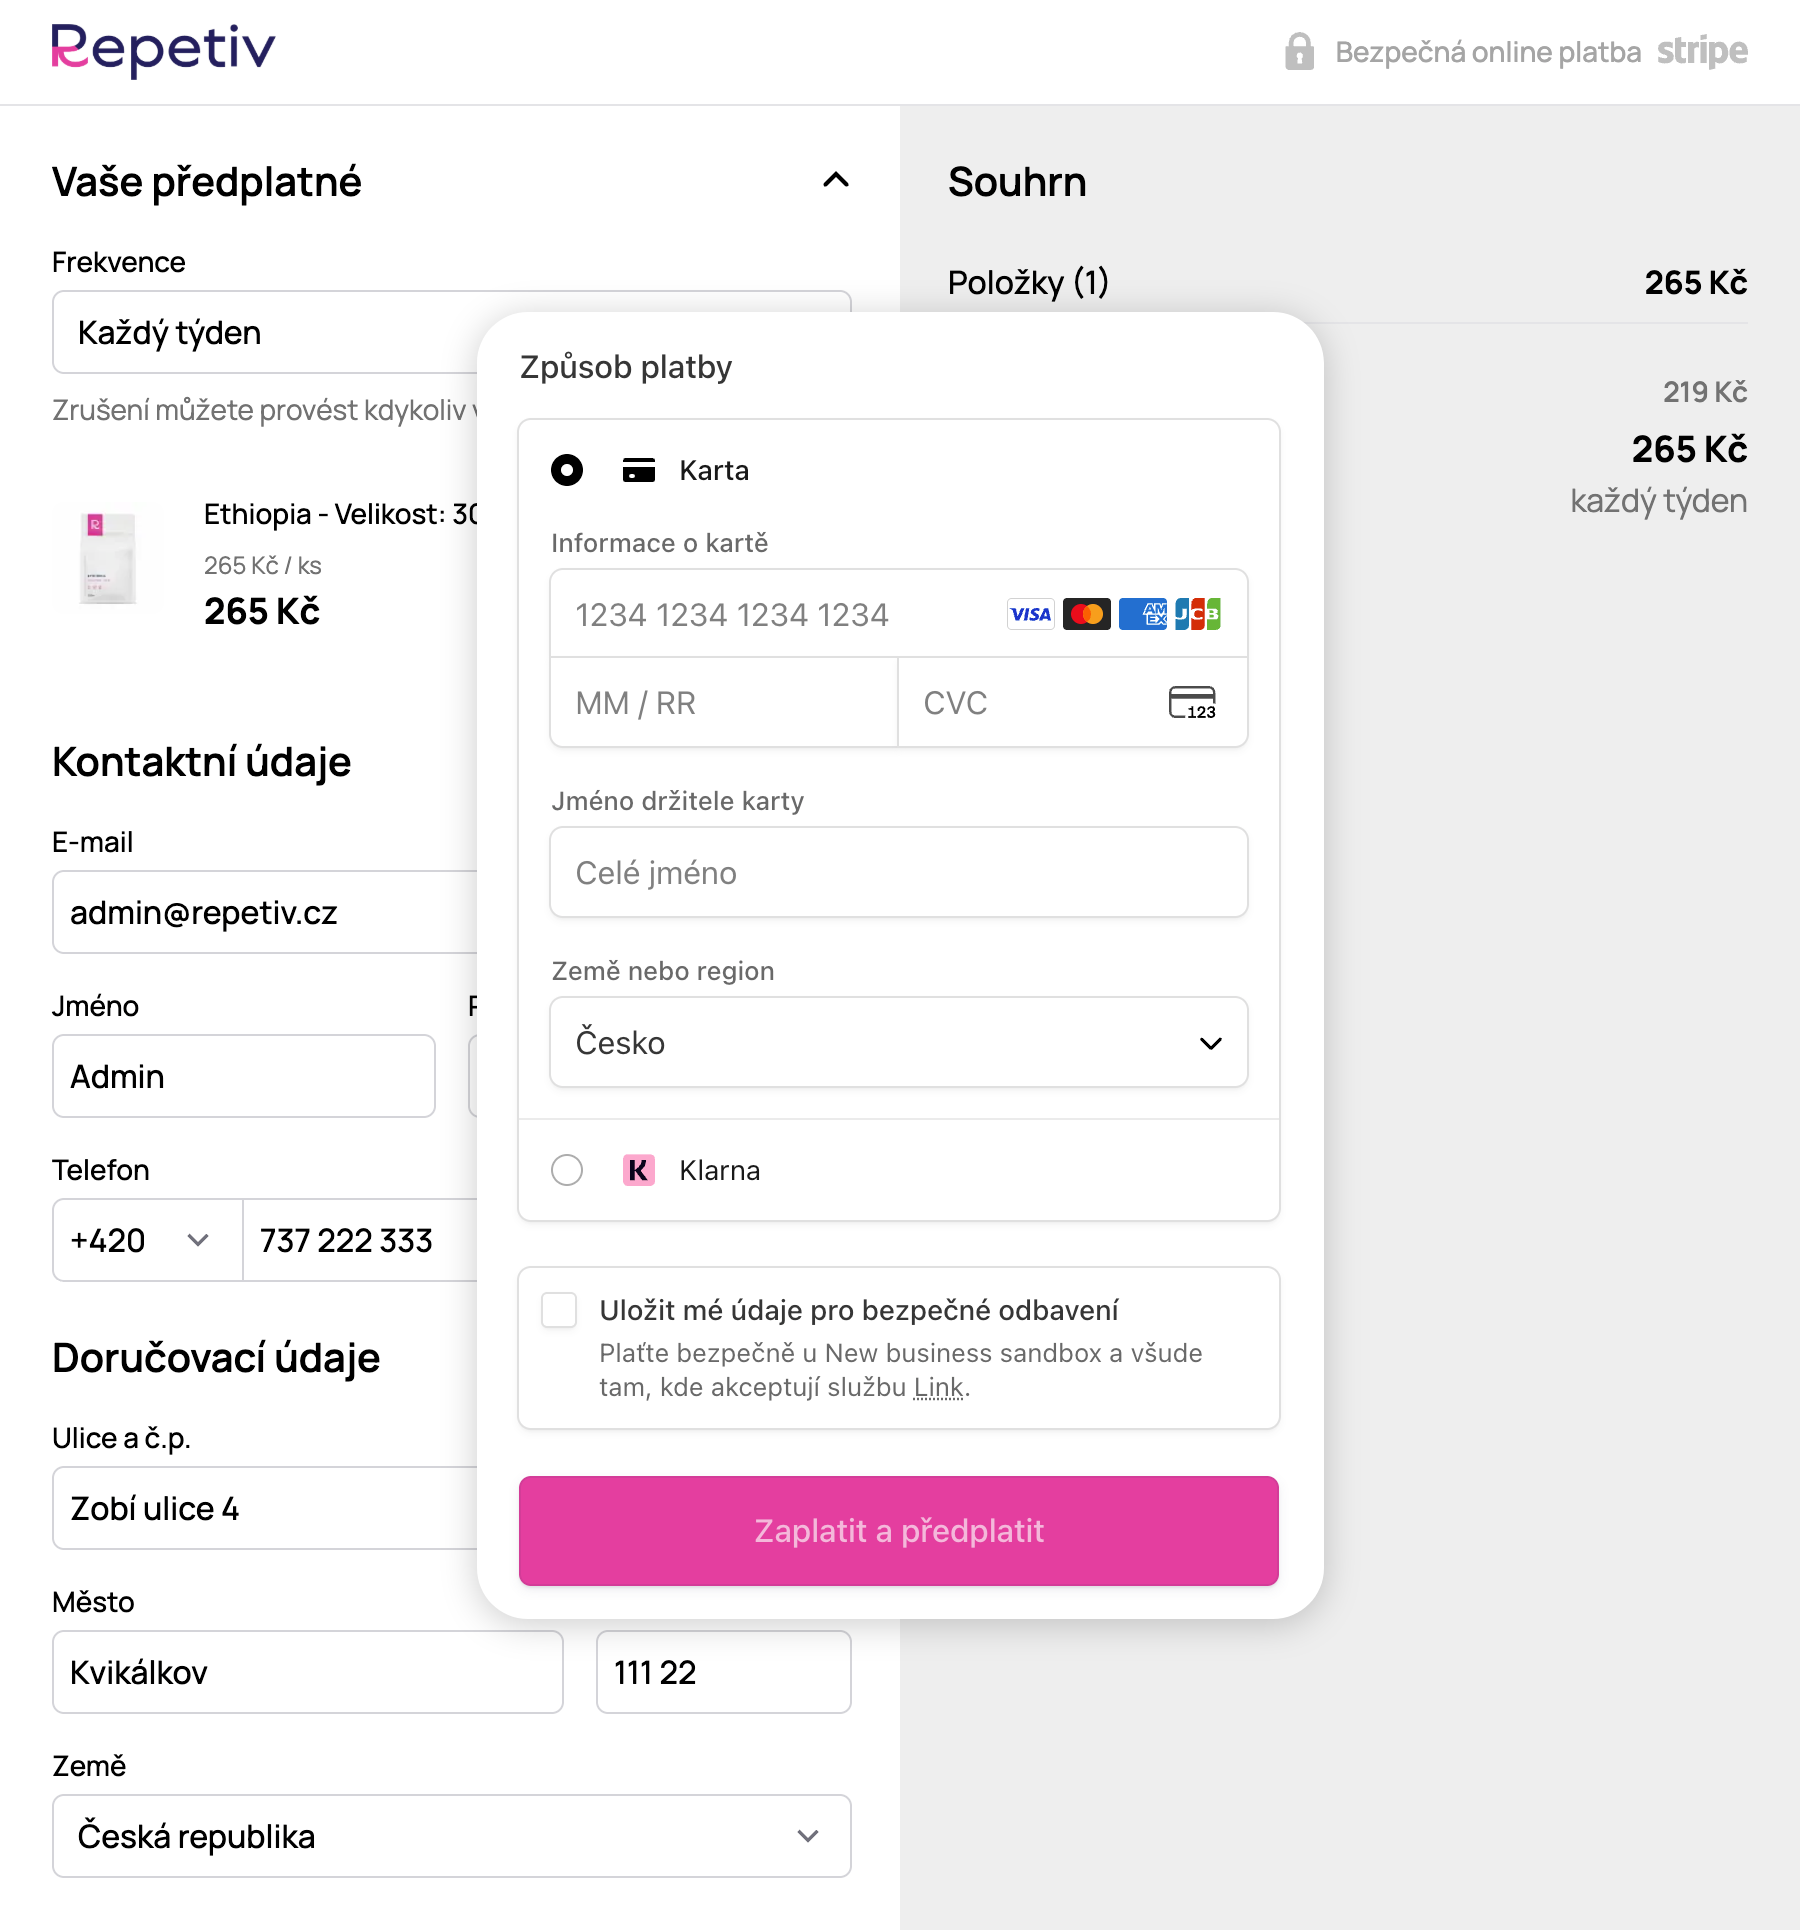The width and height of the screenshot is (1800, 1930).
Task: Click the Repetiv logo
Action: 163,50
